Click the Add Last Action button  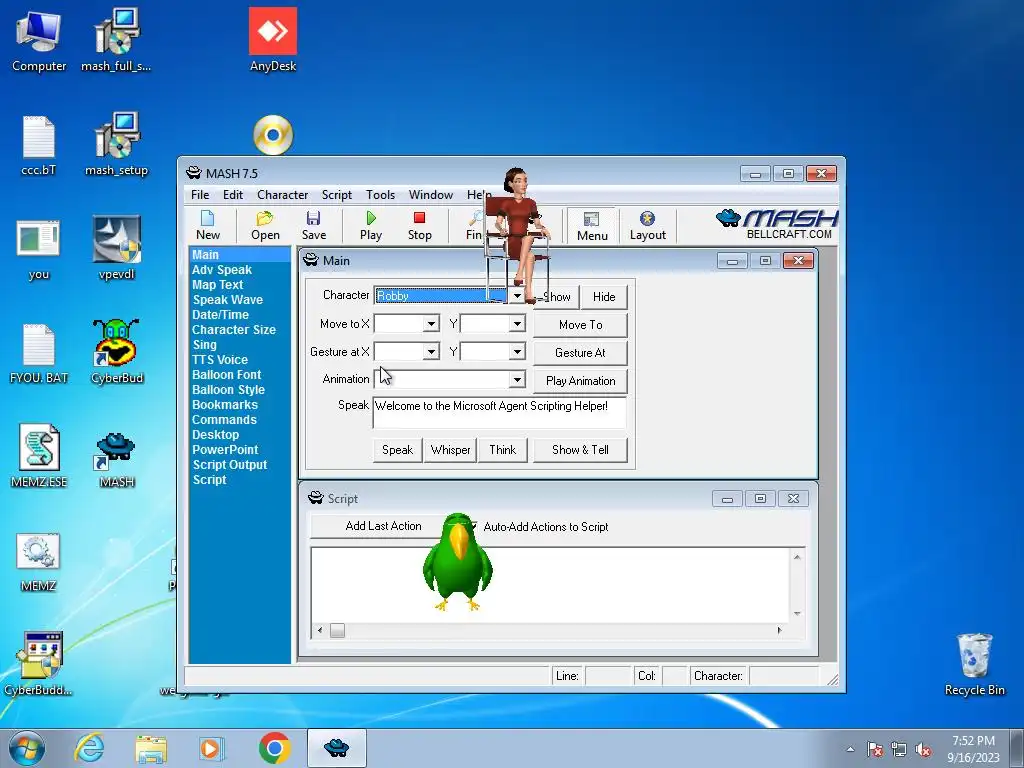[x=383, y=526]
